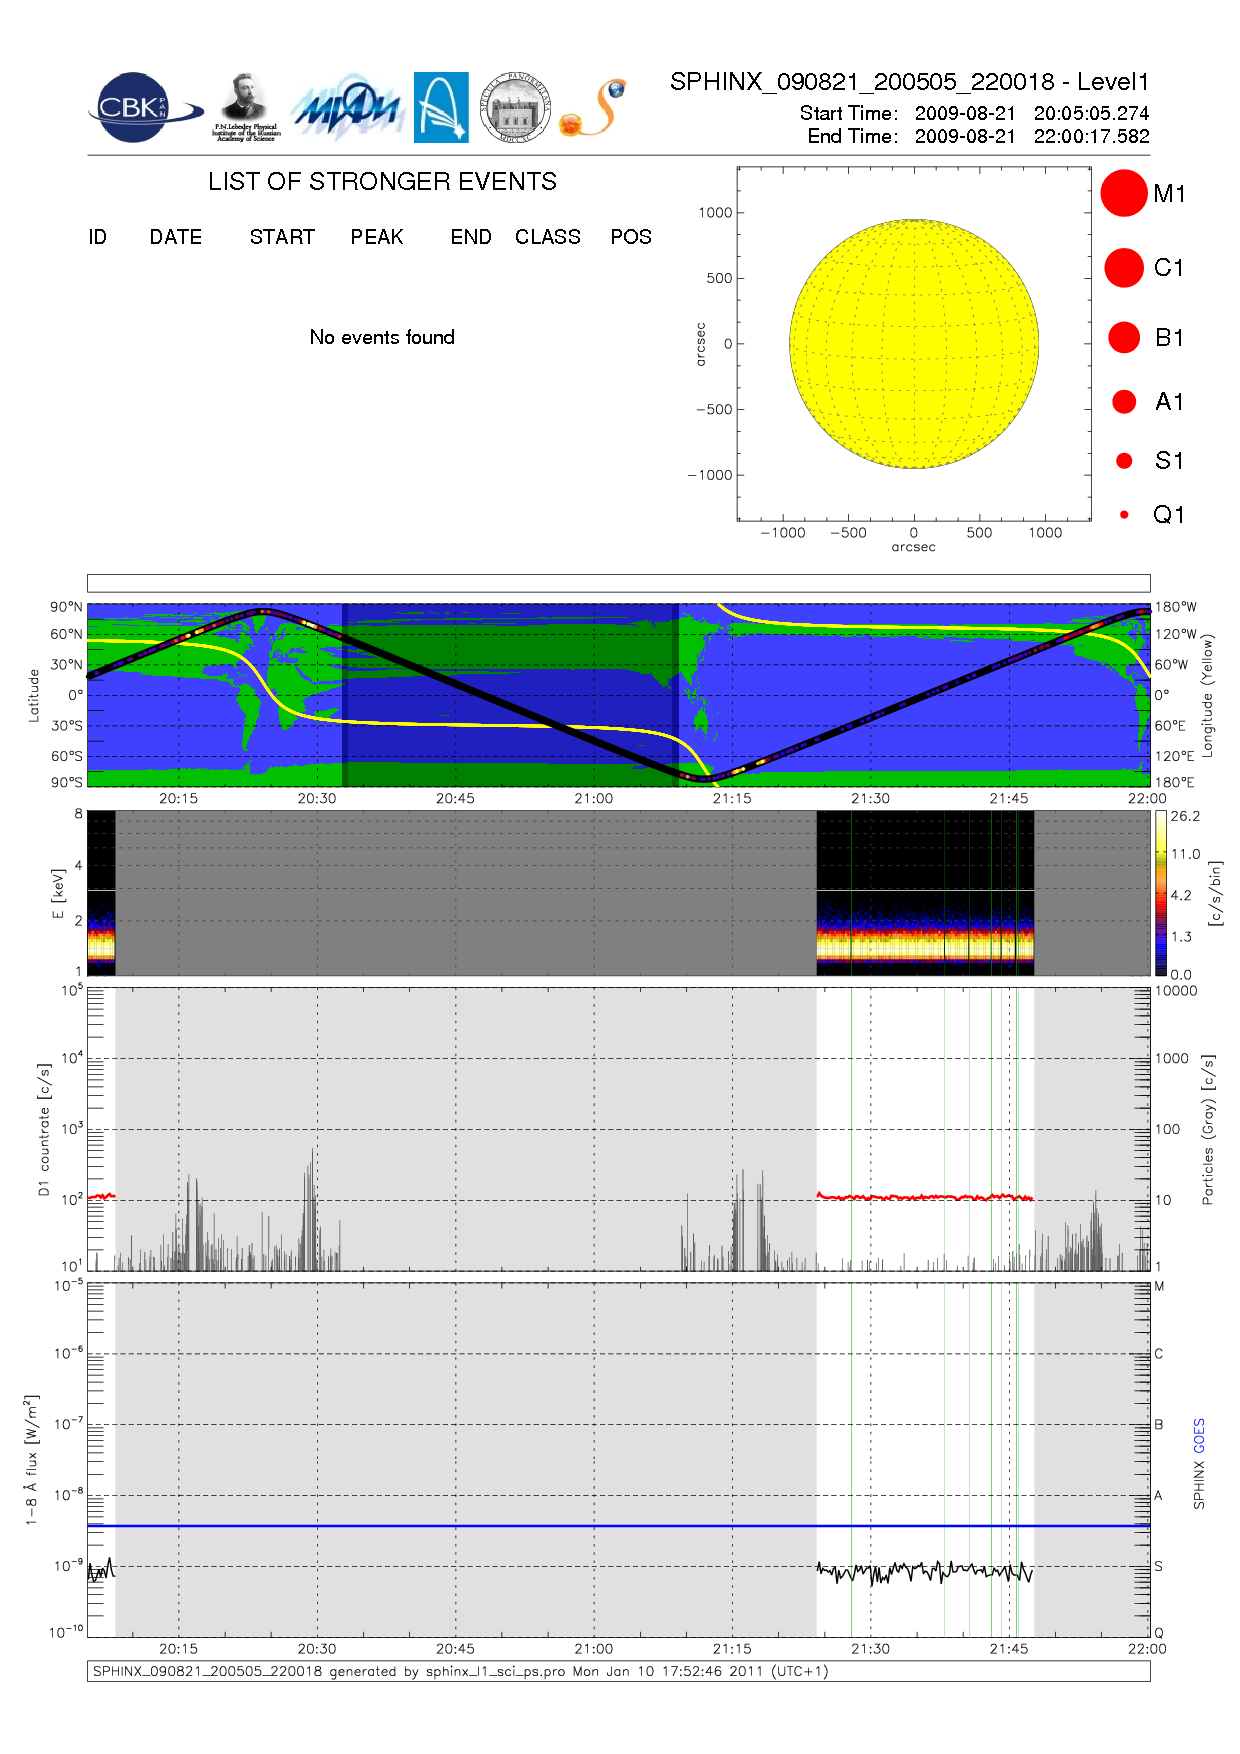Click the CBK PAN logo
Screen dimensions: 1240x1754
(x=140, y=108)
